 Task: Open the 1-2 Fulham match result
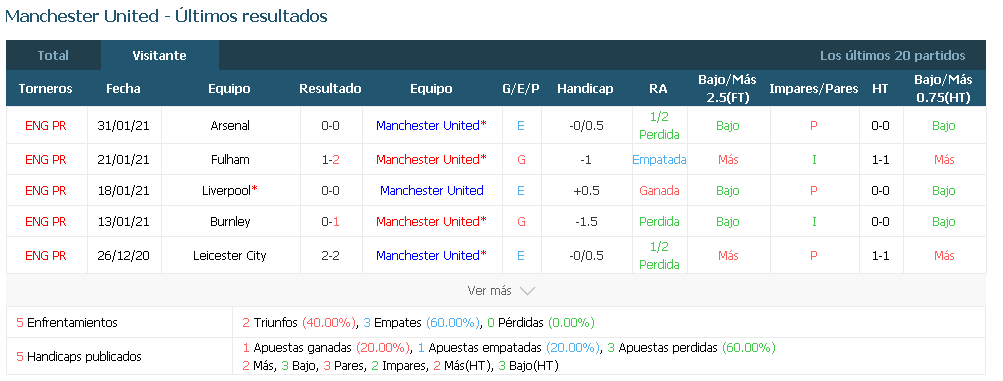(330, 159)
